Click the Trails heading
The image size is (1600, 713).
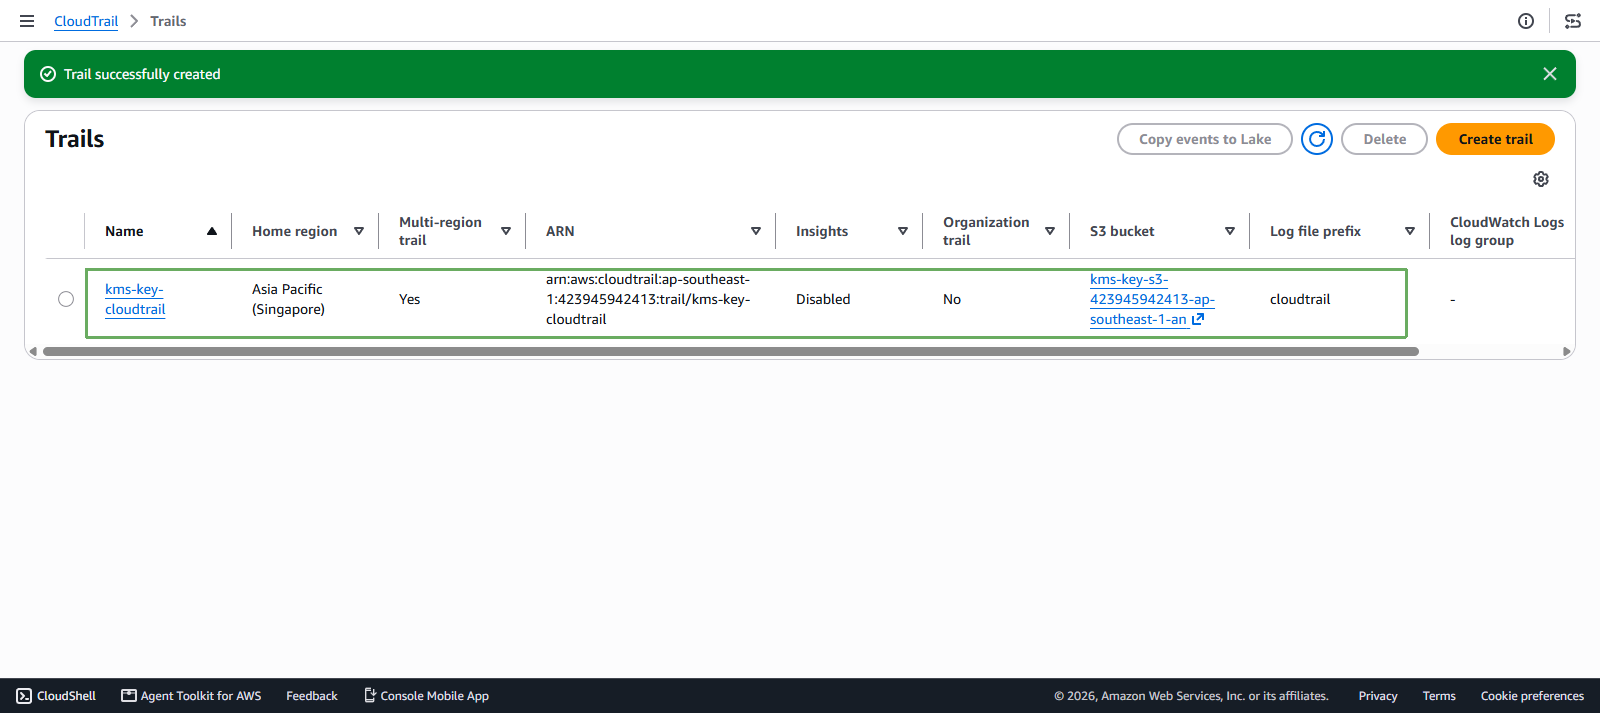tap(75, 139)
